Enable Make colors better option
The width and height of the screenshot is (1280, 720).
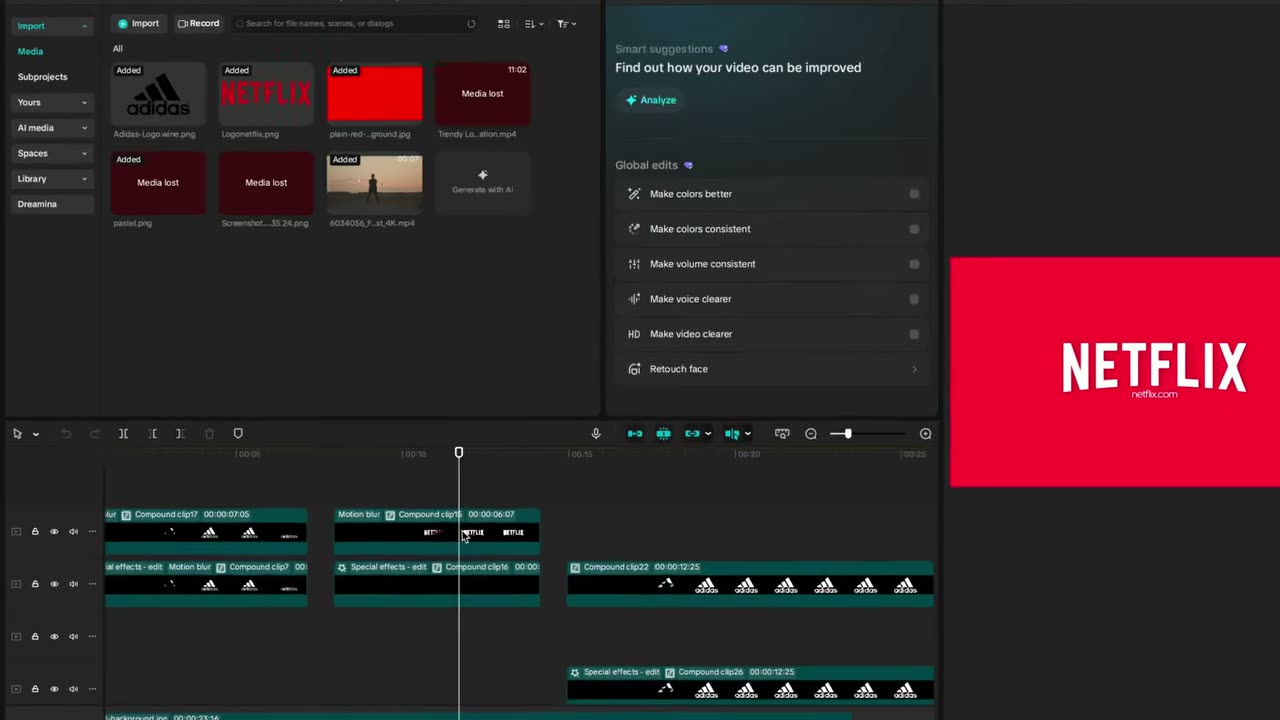point(914,194)
